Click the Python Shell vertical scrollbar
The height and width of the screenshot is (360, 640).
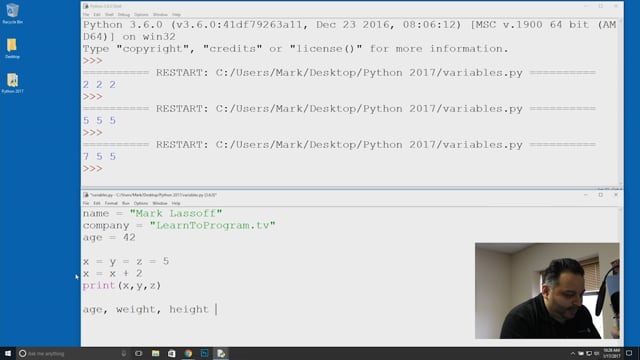(621, 102)
